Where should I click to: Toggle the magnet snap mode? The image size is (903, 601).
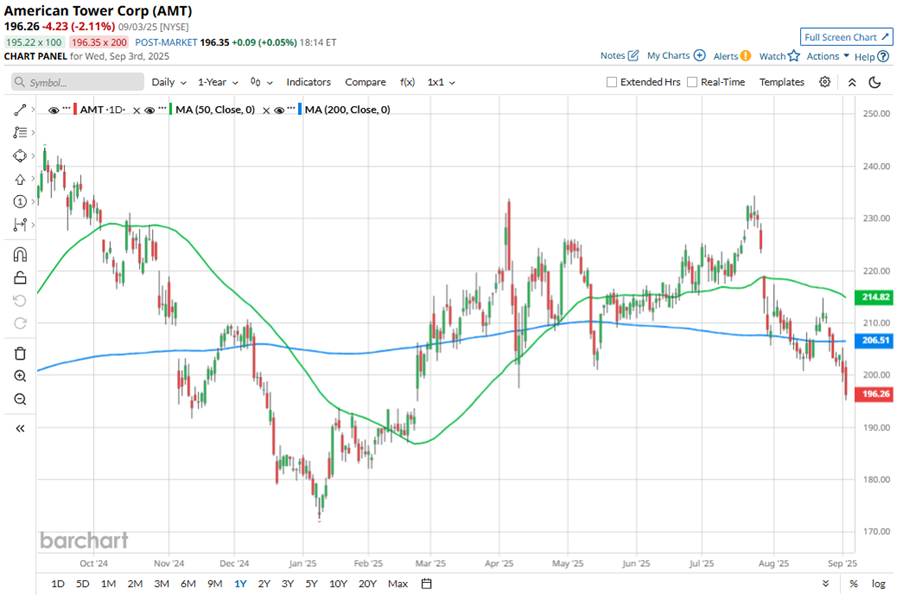click(20, 254)
